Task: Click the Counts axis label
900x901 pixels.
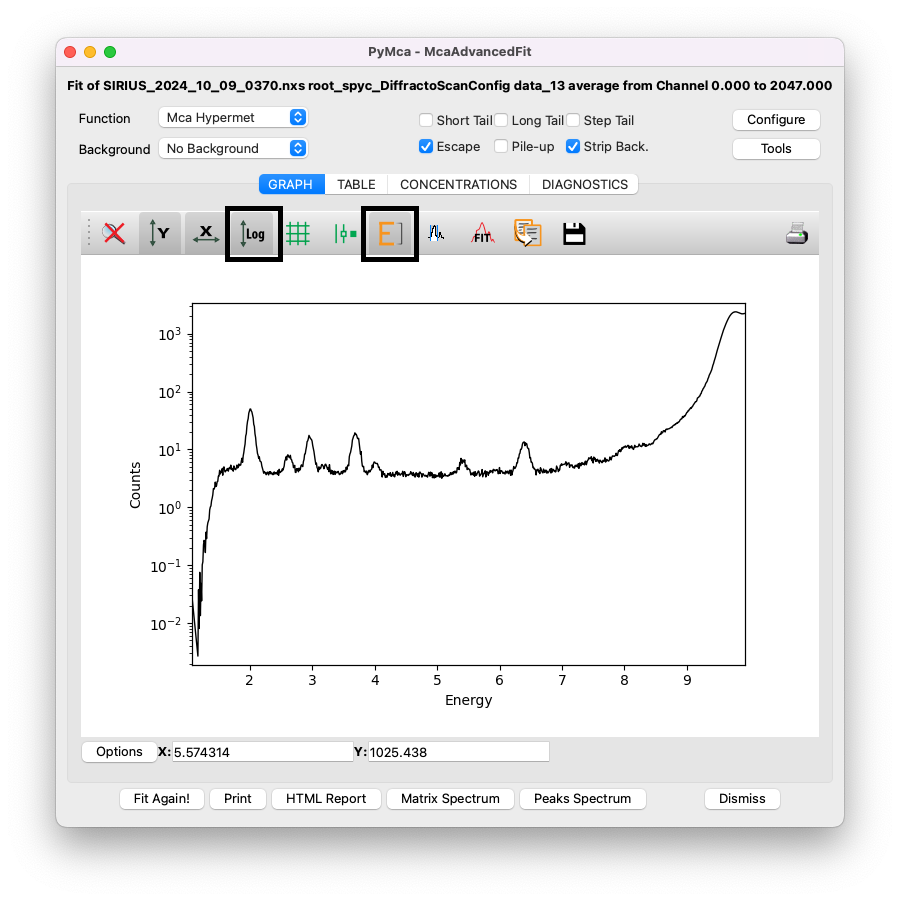Action: (x=135, y=485)
